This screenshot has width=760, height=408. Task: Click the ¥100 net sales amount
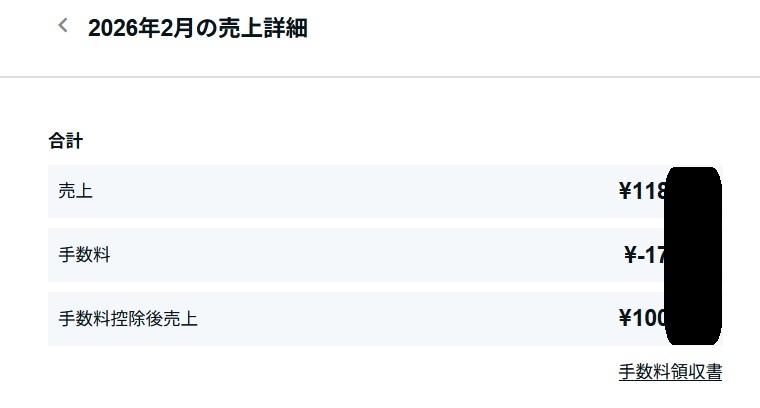[643, 319]
